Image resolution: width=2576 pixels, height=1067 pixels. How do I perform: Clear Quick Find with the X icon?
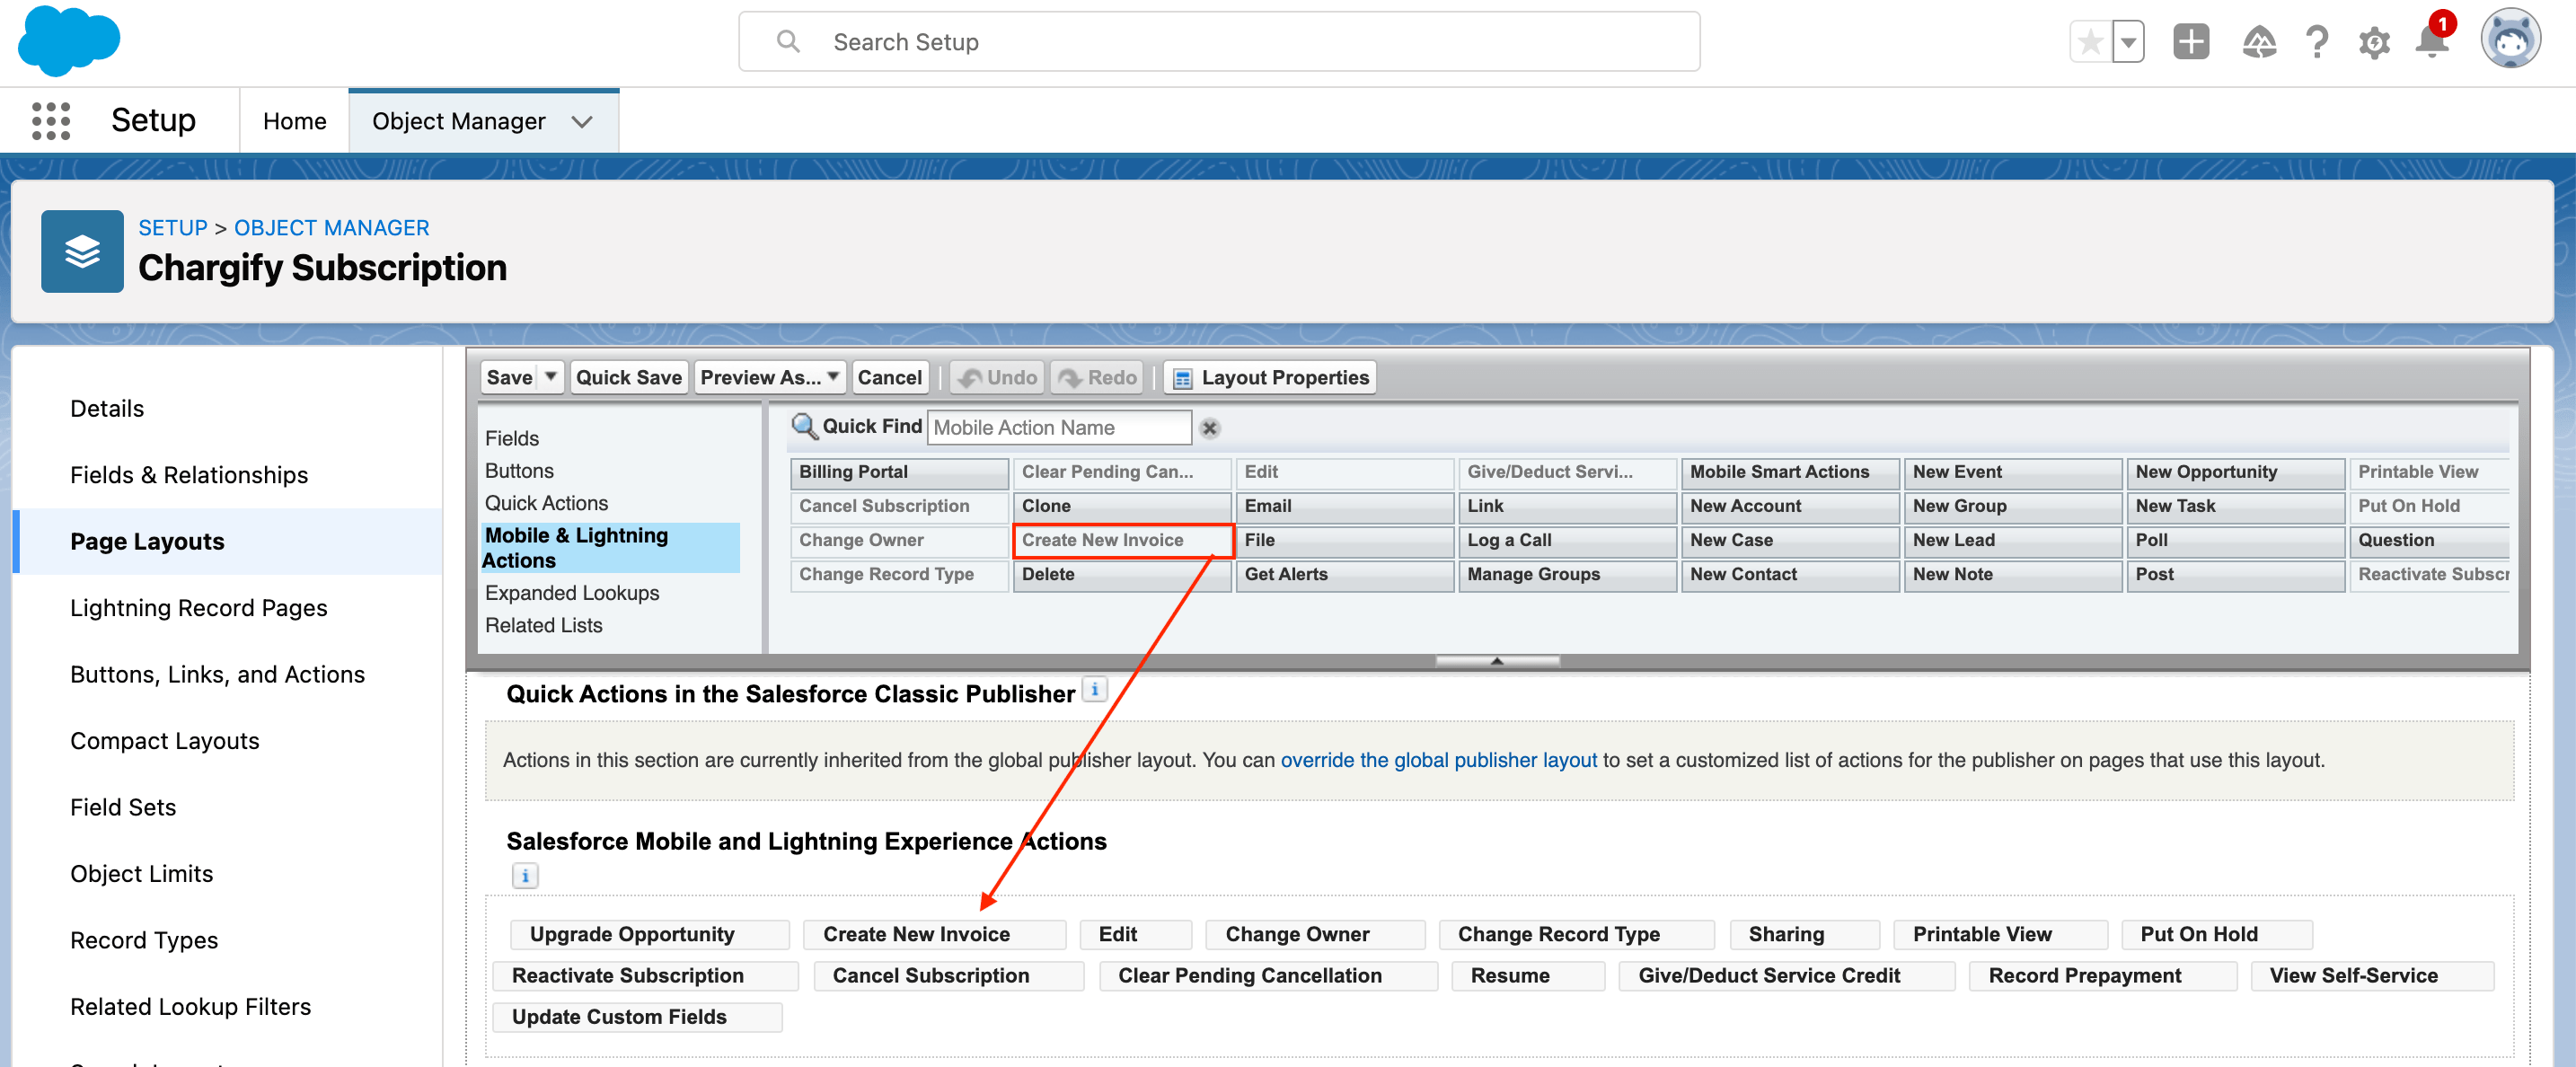(x=1209, y=428)
